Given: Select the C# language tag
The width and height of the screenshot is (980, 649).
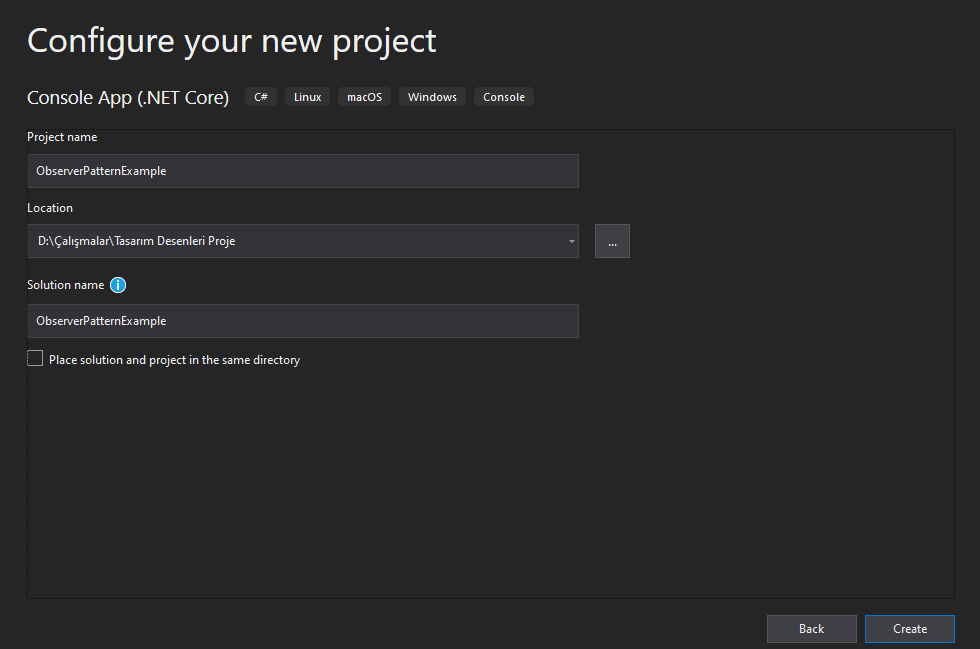Looking at the screenshot, I should [x=261, y=97].
